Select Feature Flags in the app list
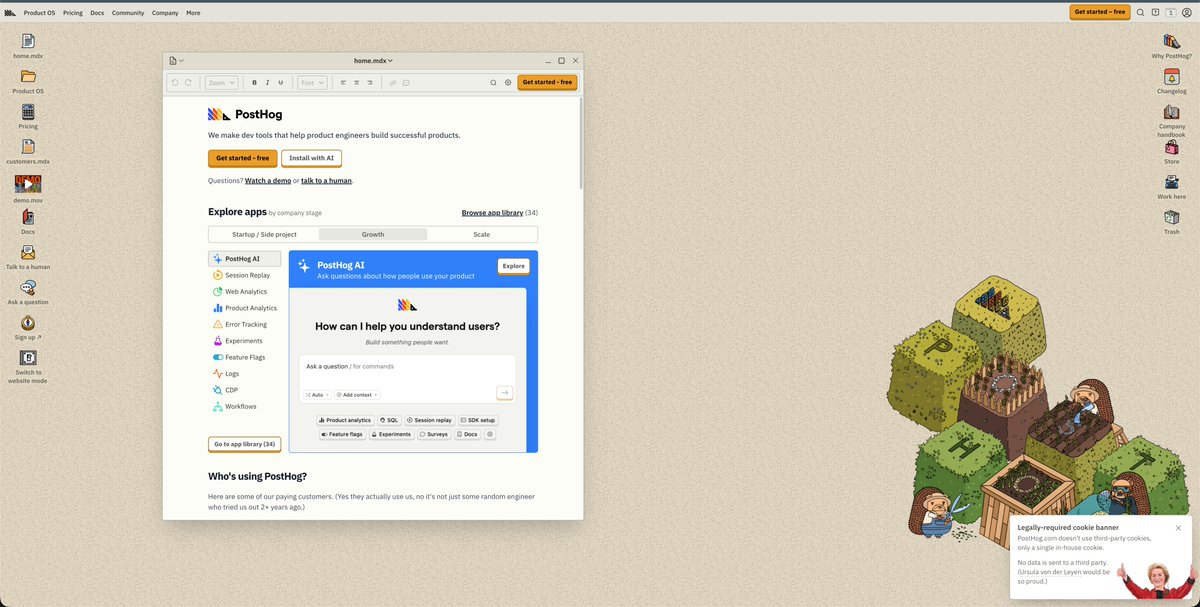Image resolution: width=1200 pixels, height=607 pixels. pos(245,357)
